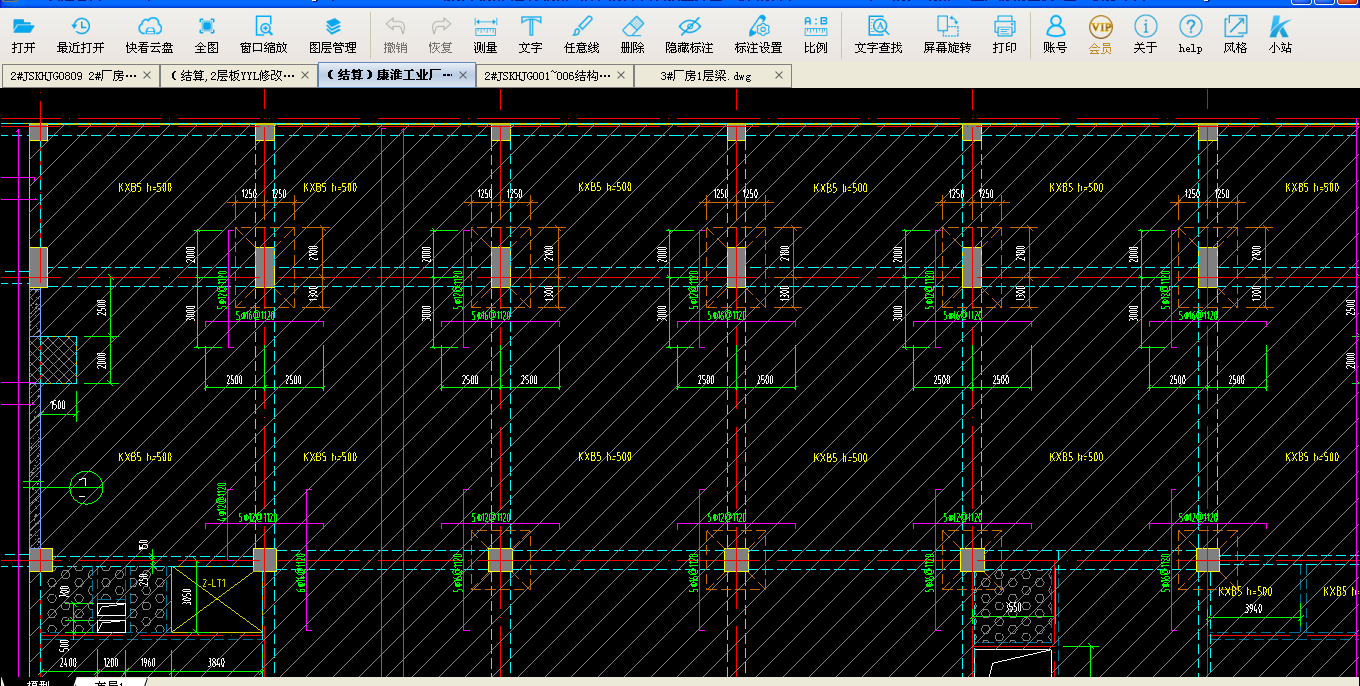
Task: Click the 风格 style icon
Action: [x=1236, y=26]
